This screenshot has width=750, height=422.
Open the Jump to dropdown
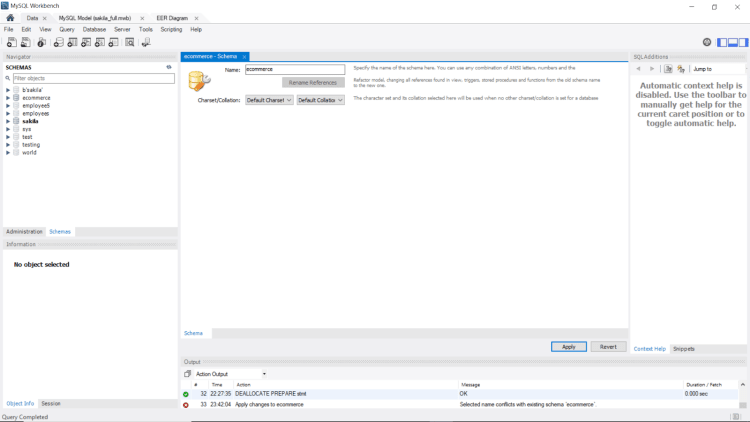point(719,69)
